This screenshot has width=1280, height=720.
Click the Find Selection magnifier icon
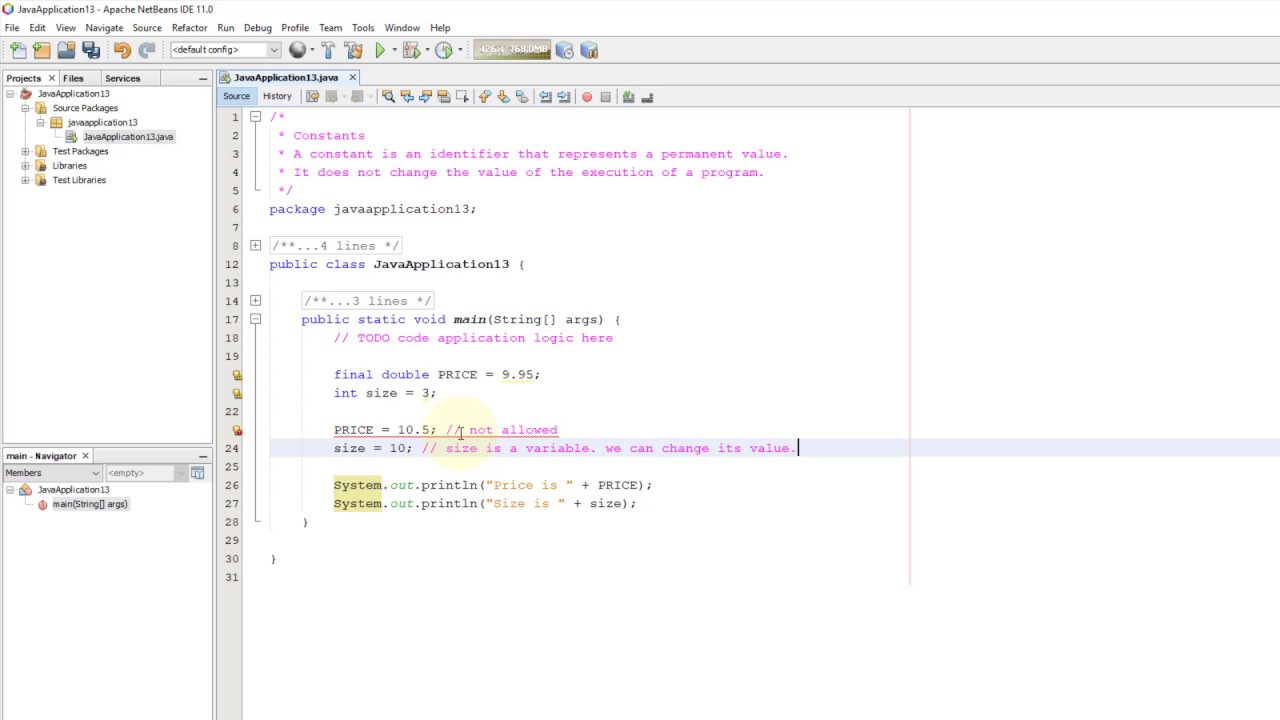click(388, 97)
